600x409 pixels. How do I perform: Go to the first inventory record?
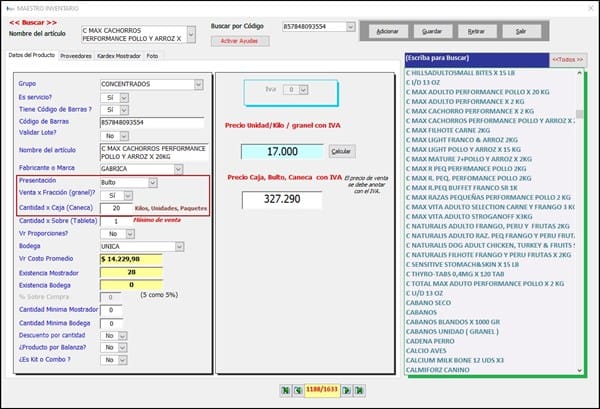point(285,390)
